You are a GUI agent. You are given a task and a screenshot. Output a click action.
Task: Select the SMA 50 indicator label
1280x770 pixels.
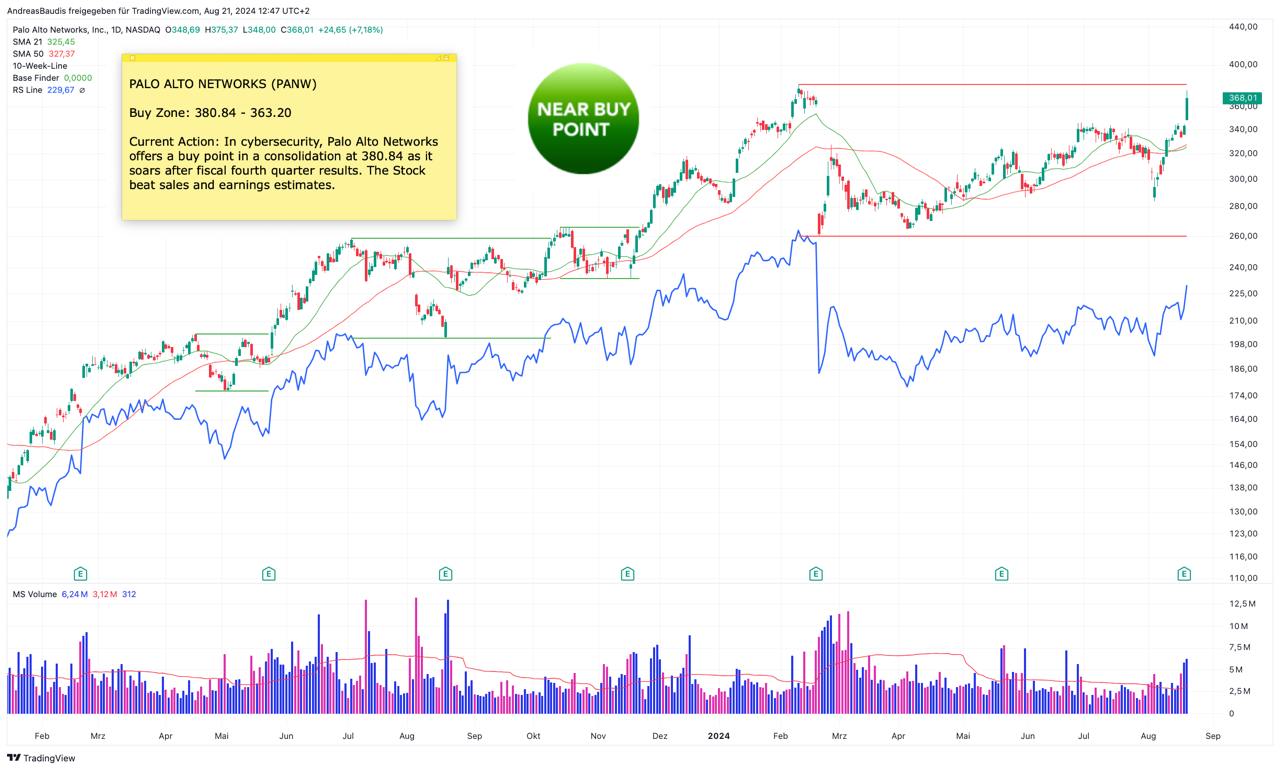click(x=28, y=54)
